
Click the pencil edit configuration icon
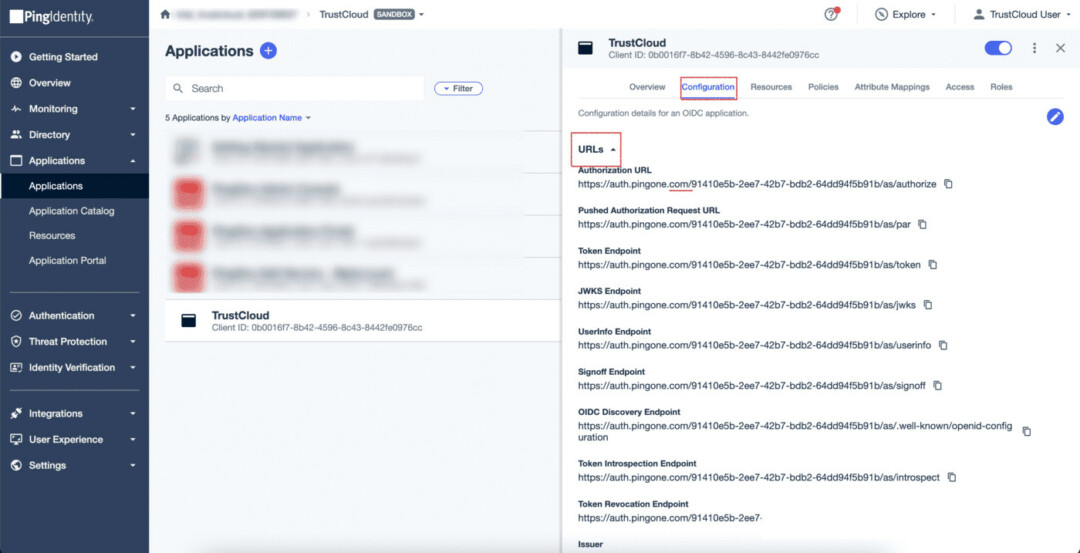tap(1055, 116)
